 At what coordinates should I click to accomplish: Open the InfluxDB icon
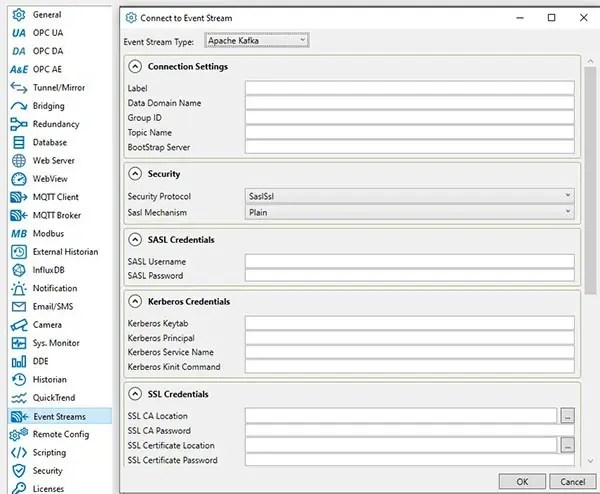point(19,270)
